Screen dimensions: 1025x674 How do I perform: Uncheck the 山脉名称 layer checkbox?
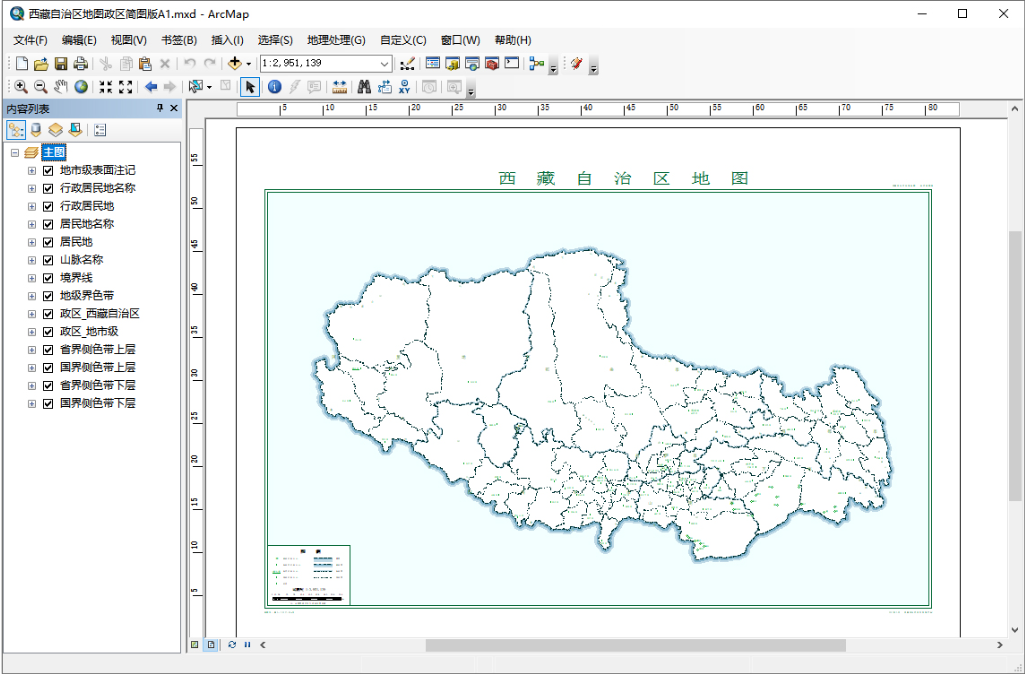coord(47,260)
